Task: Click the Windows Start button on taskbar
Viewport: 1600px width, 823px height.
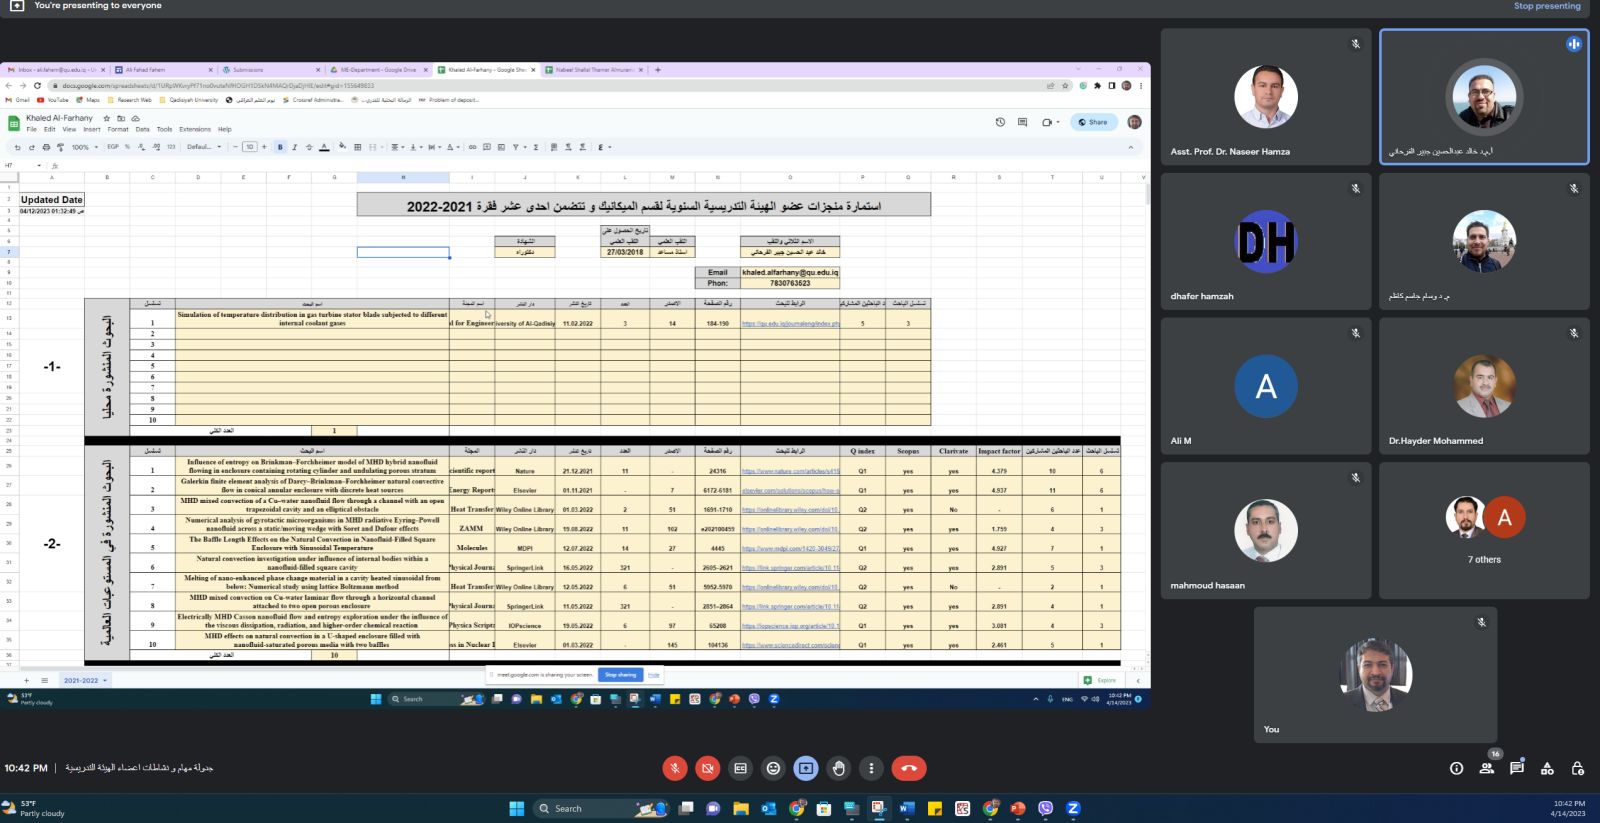Action: [516, 808]
